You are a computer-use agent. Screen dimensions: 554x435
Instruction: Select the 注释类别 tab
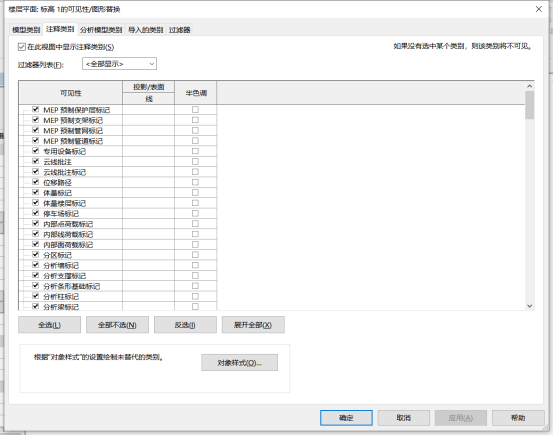(60, 29)
